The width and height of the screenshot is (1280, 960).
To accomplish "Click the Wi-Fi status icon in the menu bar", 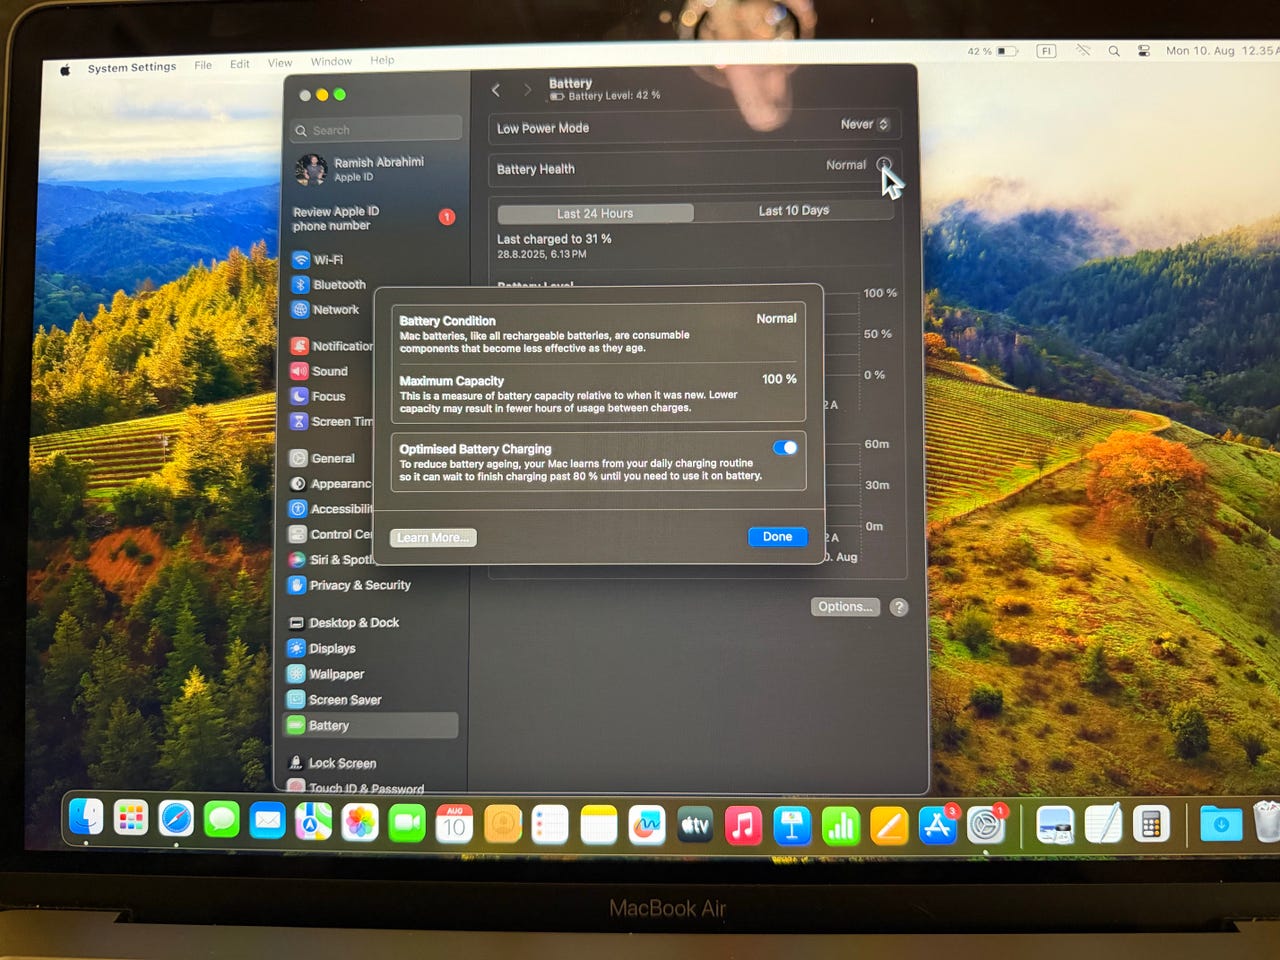I will click(1083, 50).
